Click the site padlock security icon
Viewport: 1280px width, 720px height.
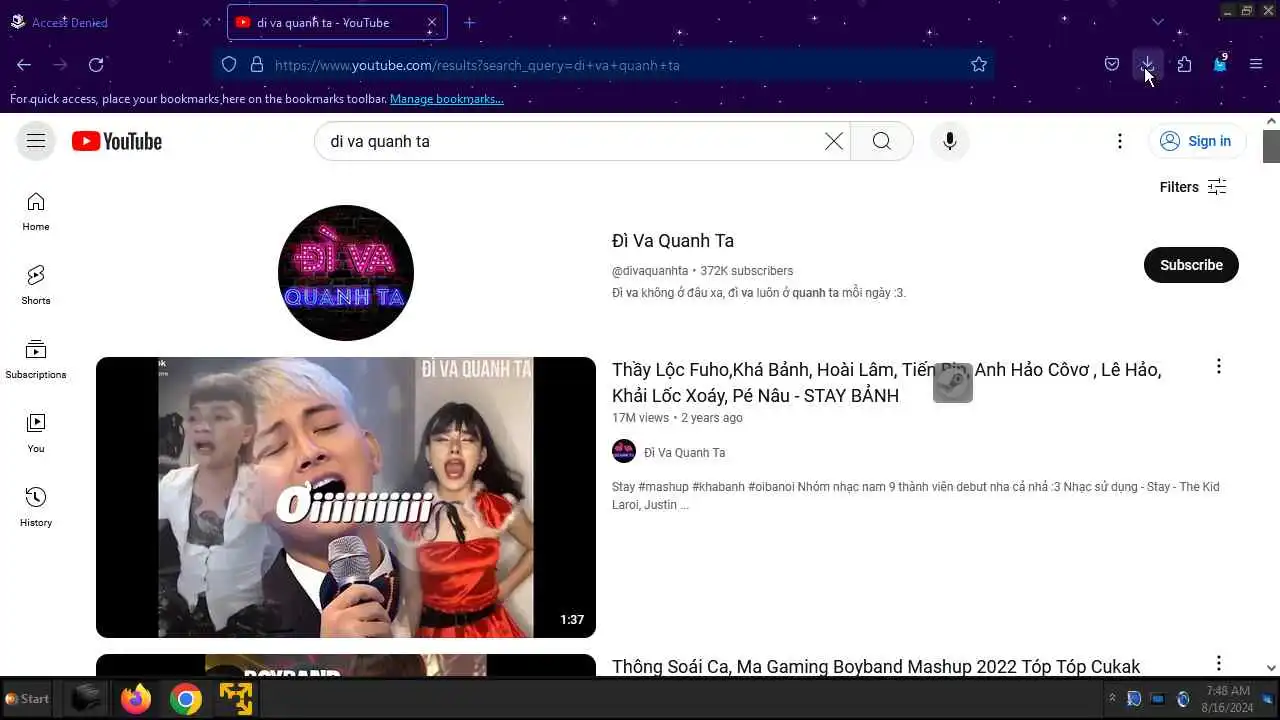click(x=257, y=65)
